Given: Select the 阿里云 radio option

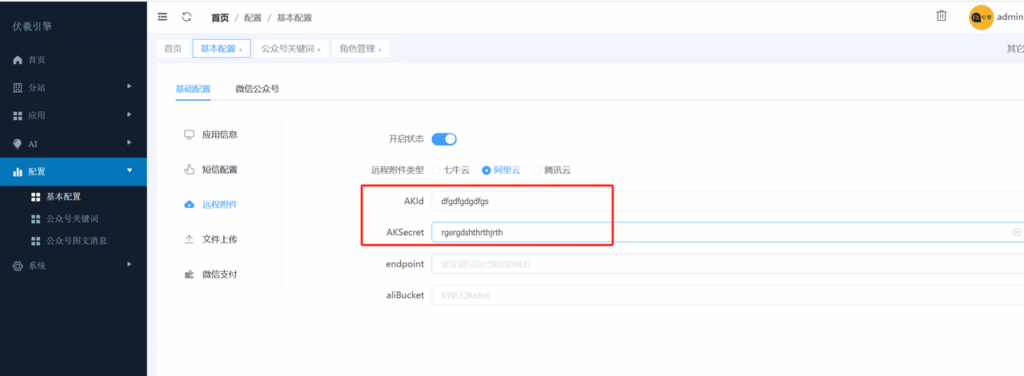Looking at the screenshot, I should (501, 170).
